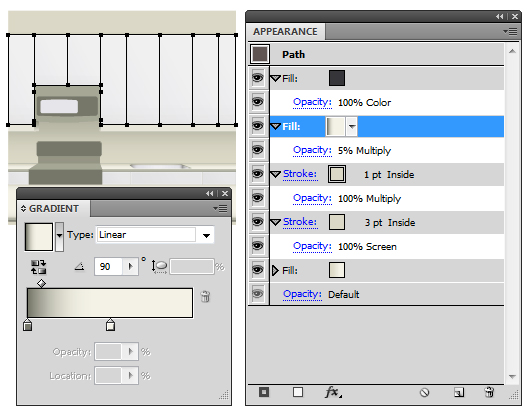The image size is (531, 418).
Task: Click the 1 pt Stroke link
Action: pyautogui.click(x=300, y=174)
